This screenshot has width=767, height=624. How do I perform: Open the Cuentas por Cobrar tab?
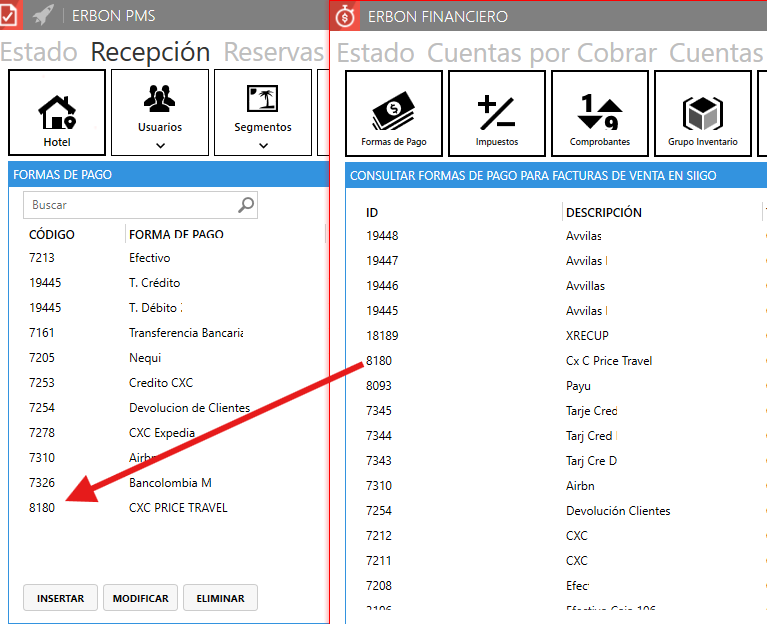(541, 53)
